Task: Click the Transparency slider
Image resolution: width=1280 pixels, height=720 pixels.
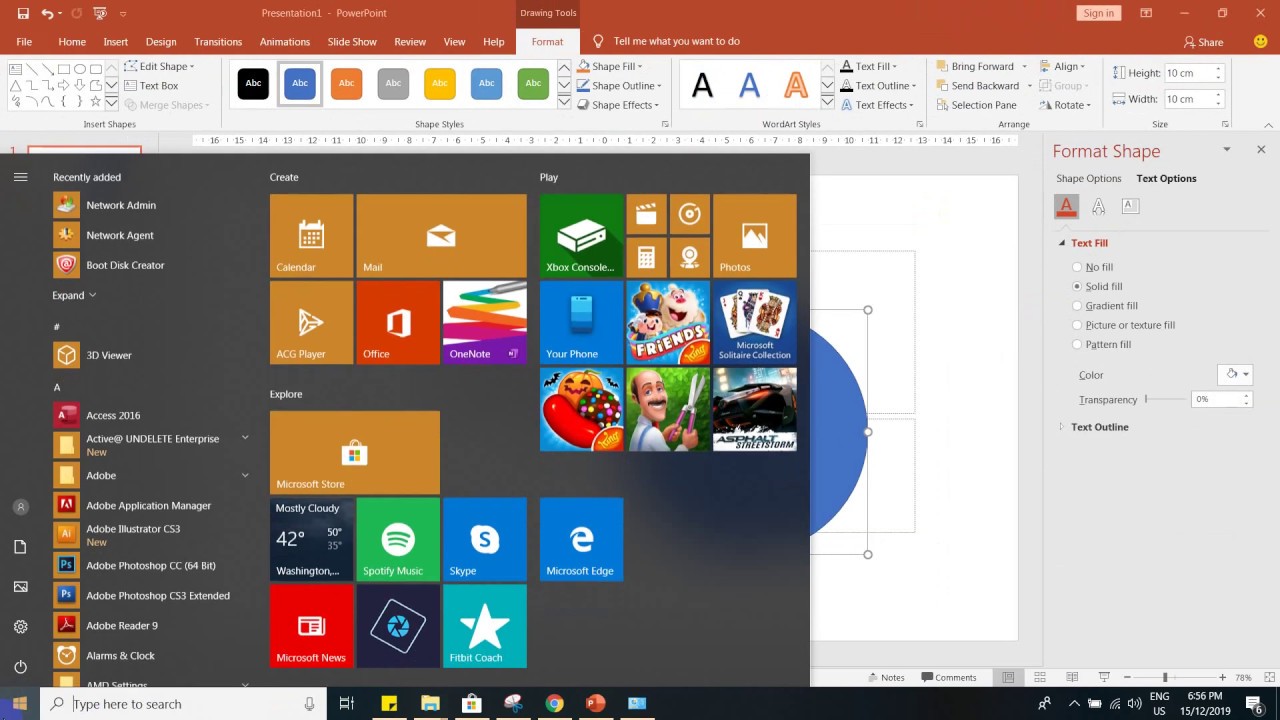Action: [x=1164, y=399]
